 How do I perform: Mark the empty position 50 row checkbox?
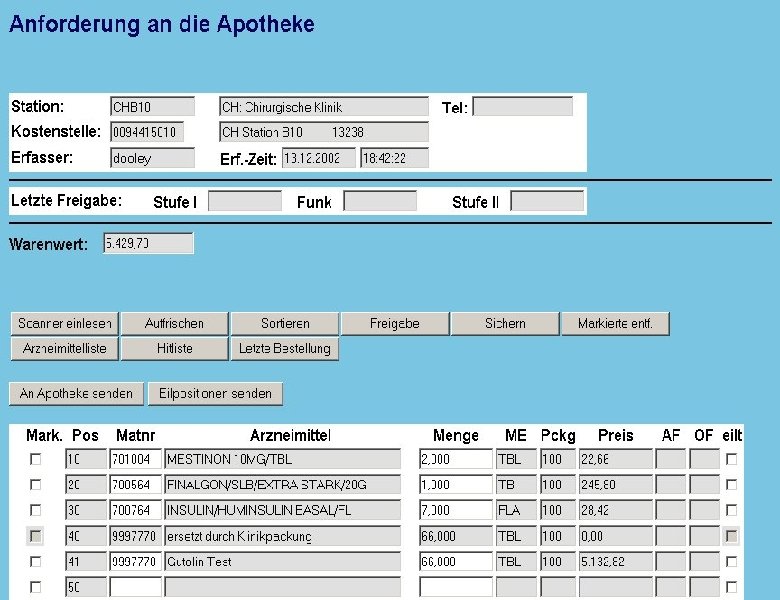[x=35, y=588]
